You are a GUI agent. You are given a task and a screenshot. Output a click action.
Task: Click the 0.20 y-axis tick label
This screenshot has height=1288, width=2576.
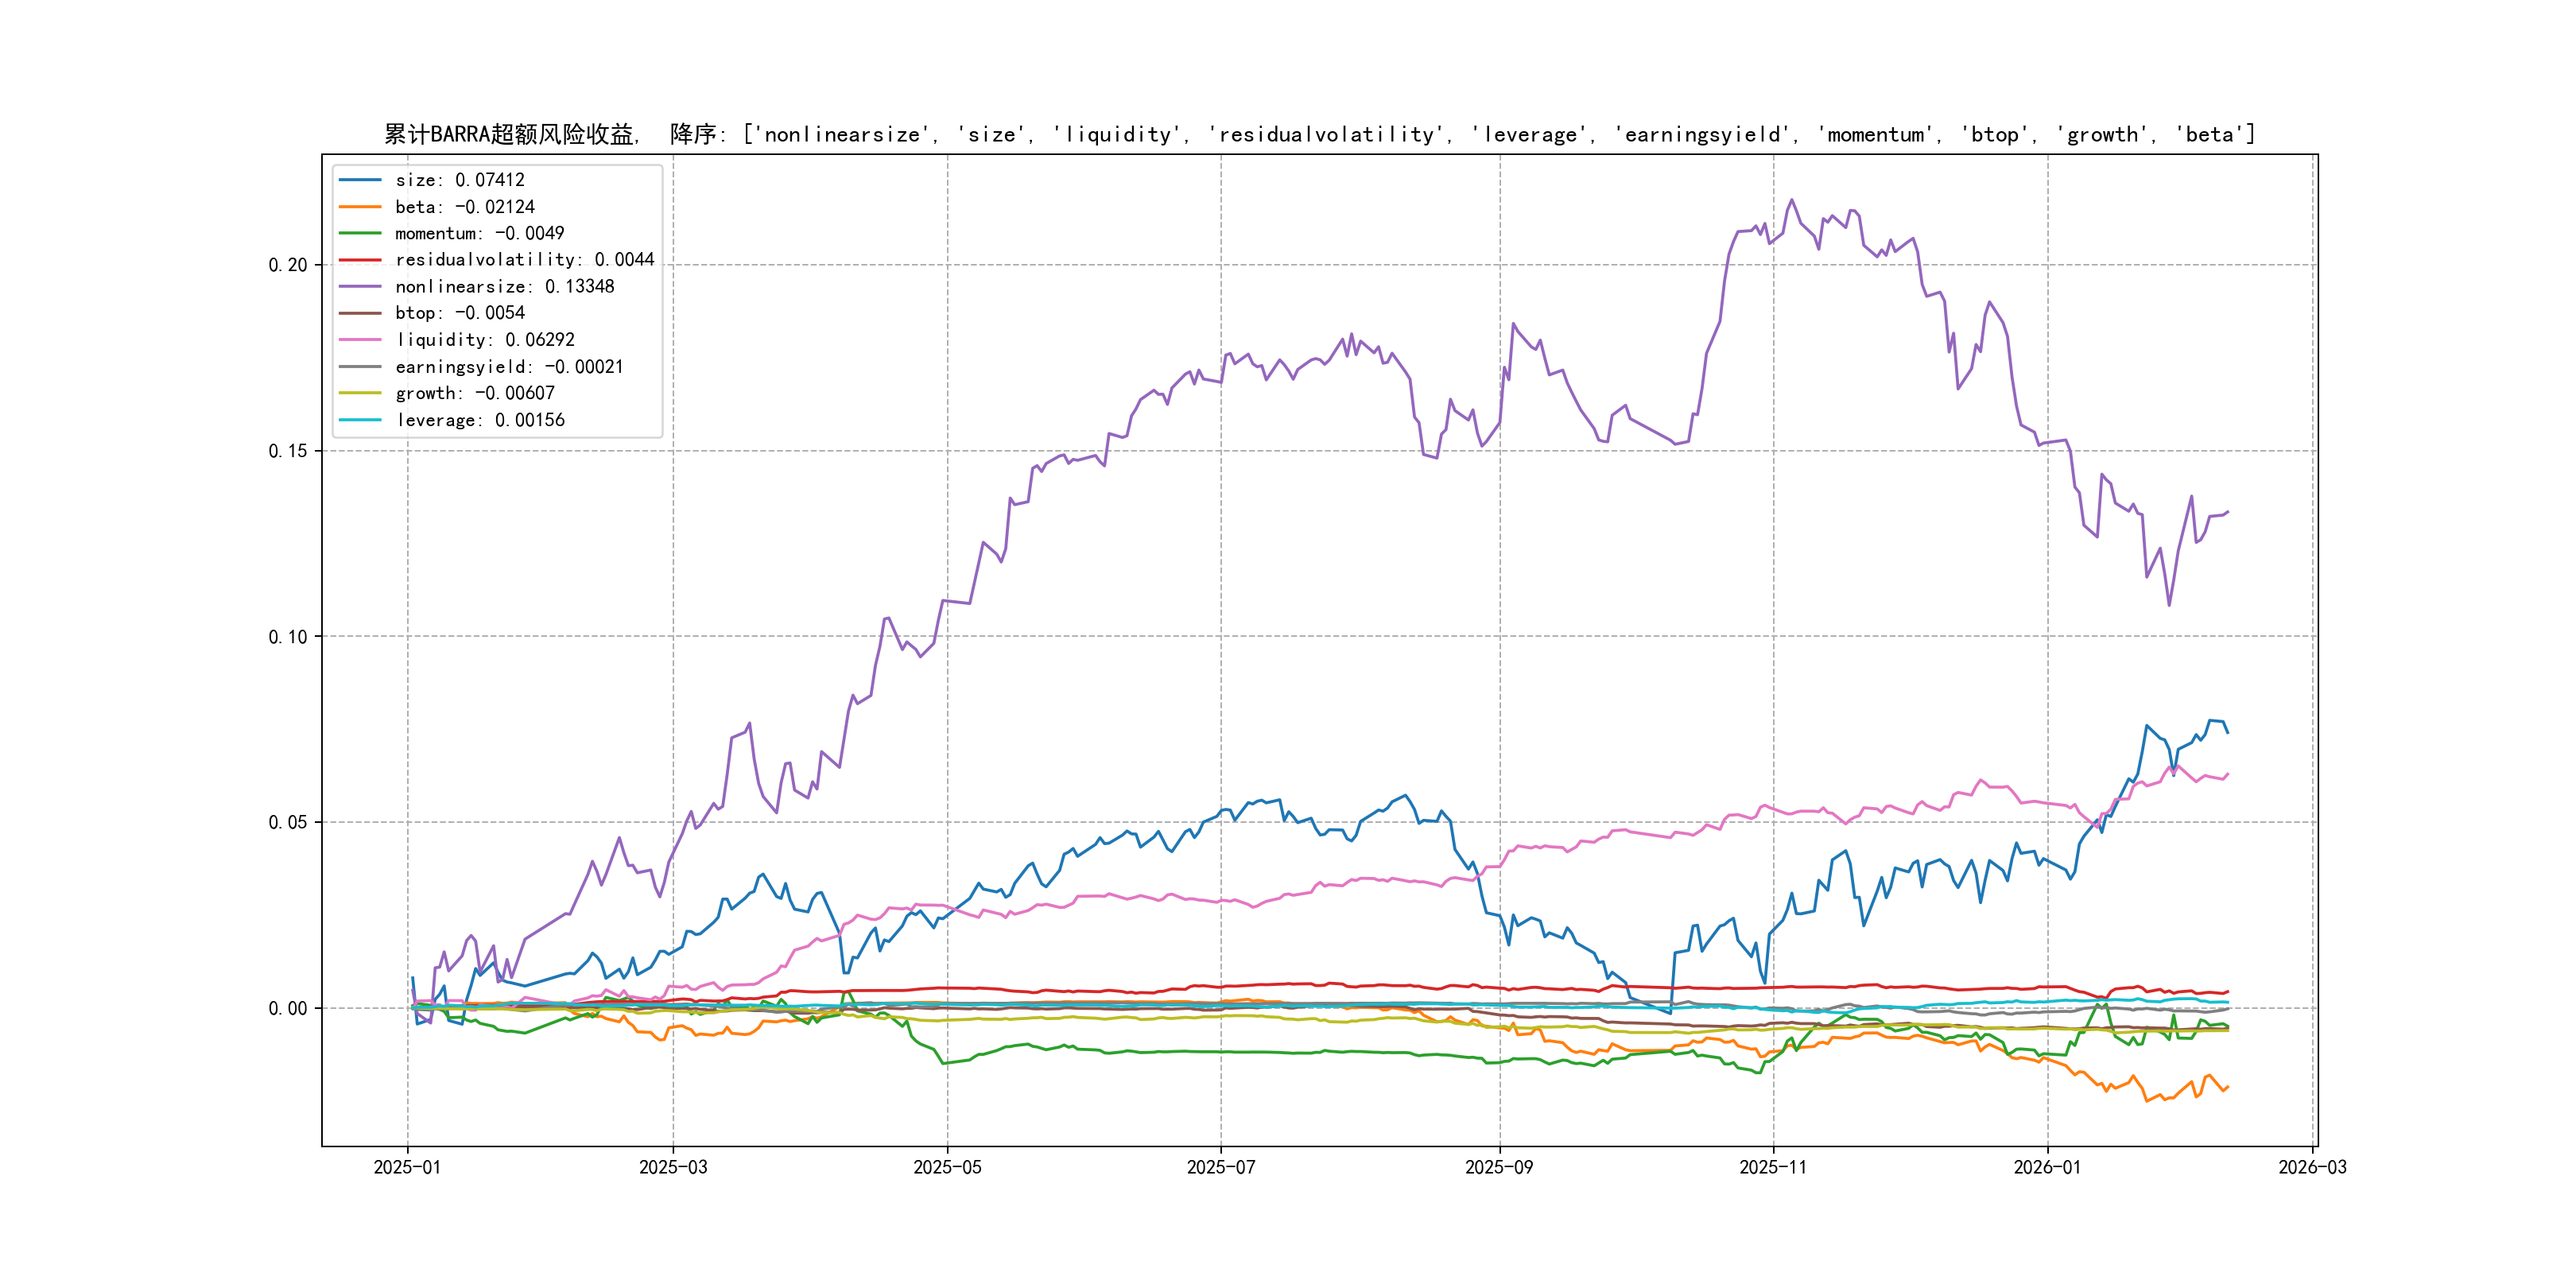pyautogui.click(x=287, y=265)
